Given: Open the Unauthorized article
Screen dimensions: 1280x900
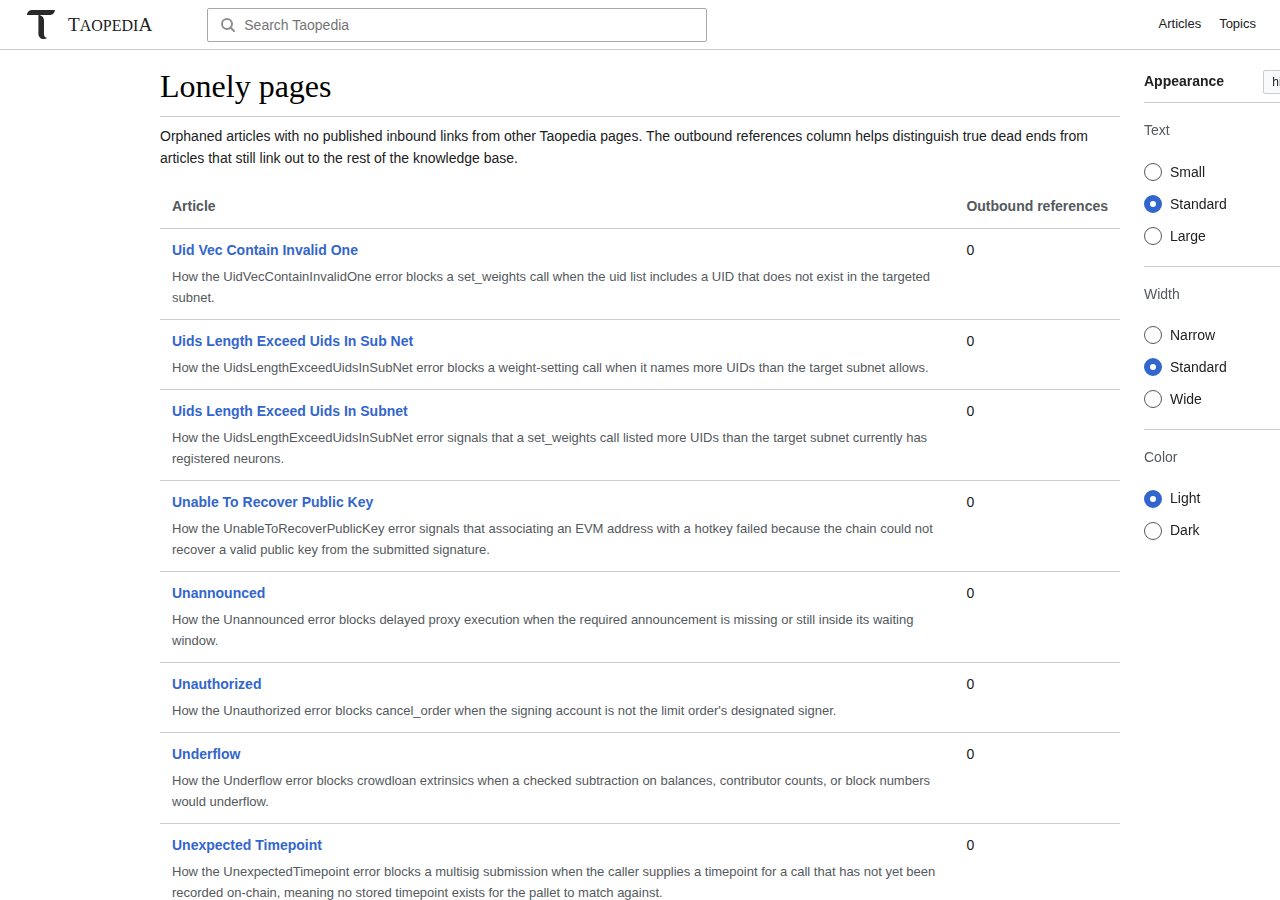Looking at the screenshot, I should tap(216, 684).
